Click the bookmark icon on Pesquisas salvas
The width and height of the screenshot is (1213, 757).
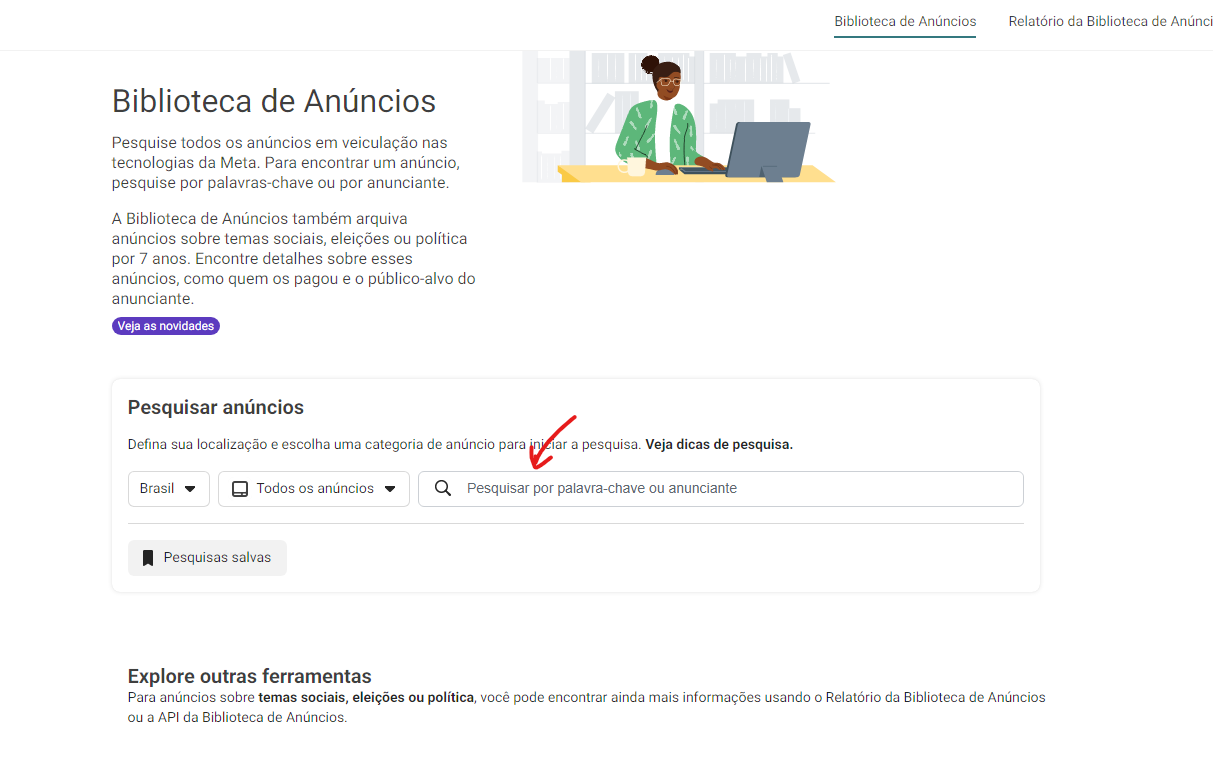pyautogui.click(x=148, y=558)
